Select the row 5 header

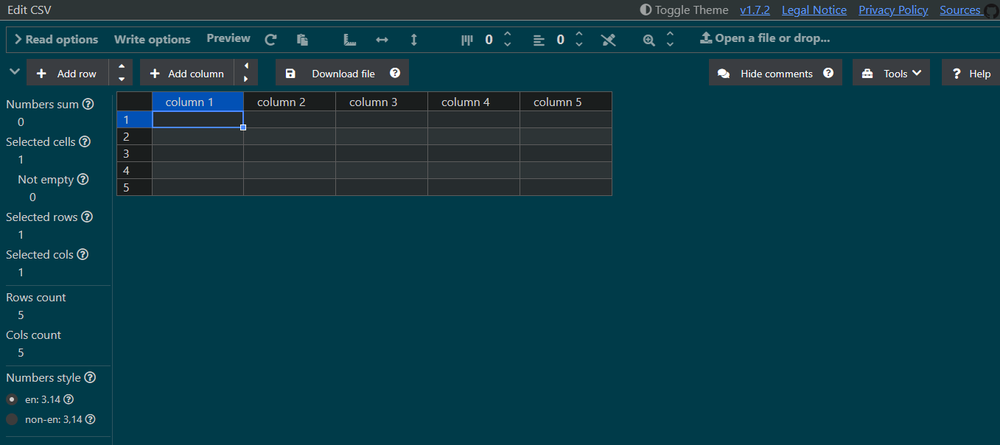pos(135,187)
